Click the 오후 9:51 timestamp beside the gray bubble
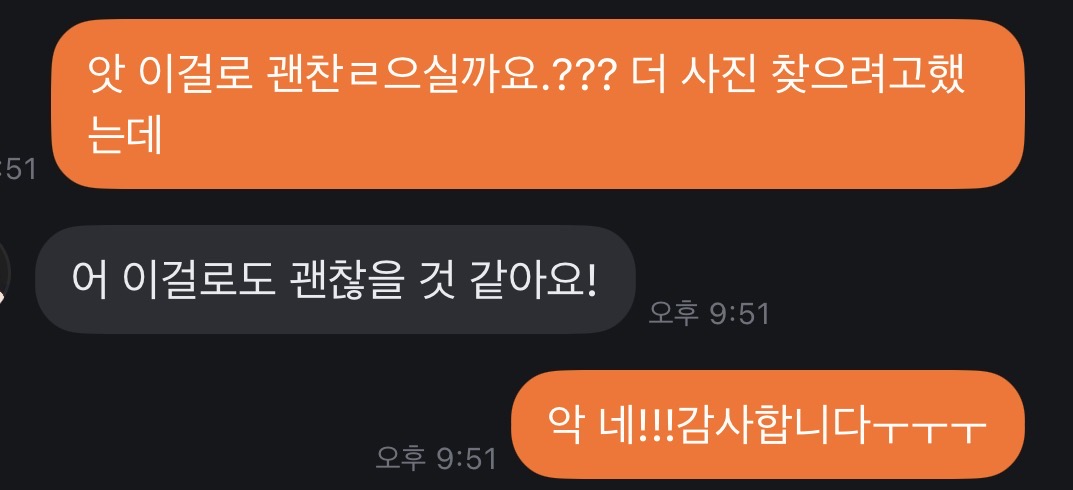The width and height of the screenshot is (1073, 490). point(709,314)
